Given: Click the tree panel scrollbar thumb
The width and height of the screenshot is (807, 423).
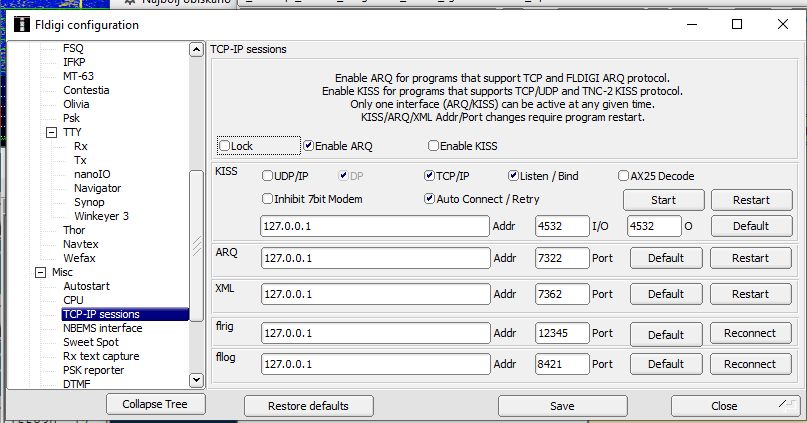Looking at the screenshot, I should [x=196, y=245].
